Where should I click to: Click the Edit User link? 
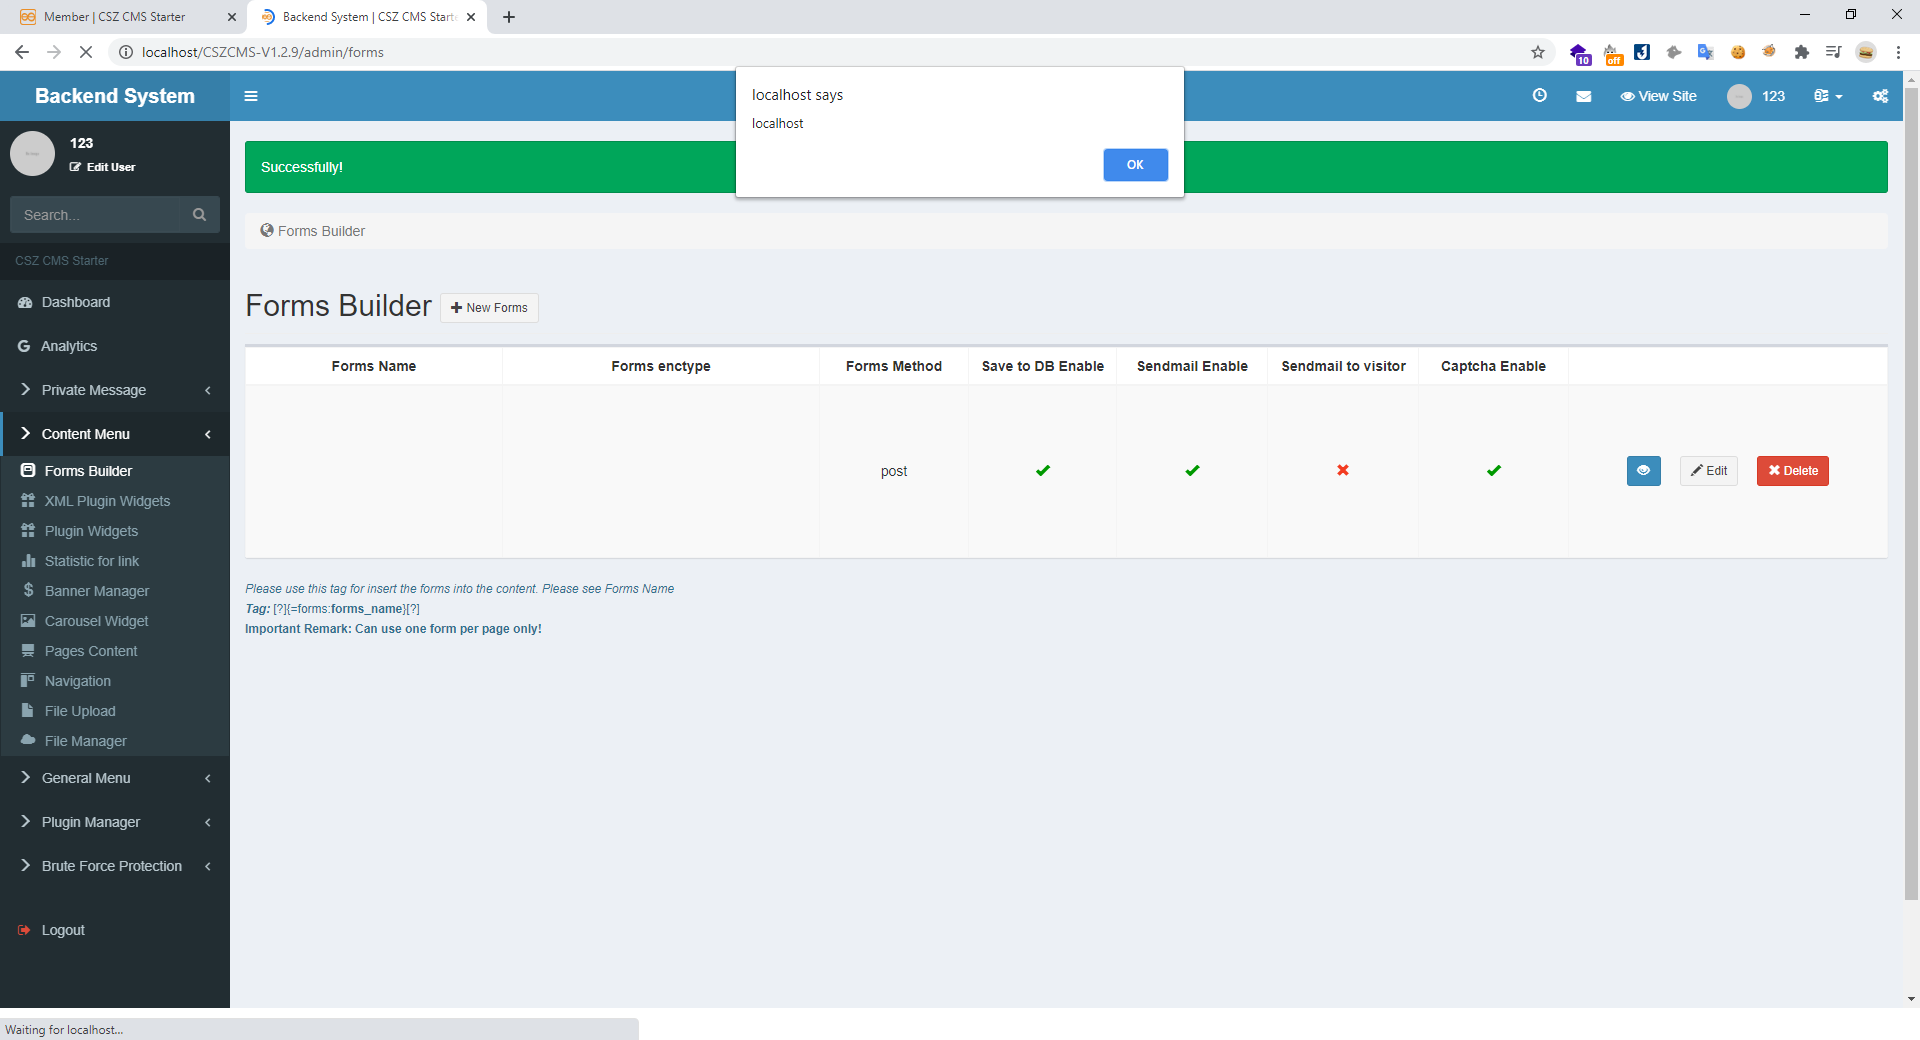pos(102,167)
